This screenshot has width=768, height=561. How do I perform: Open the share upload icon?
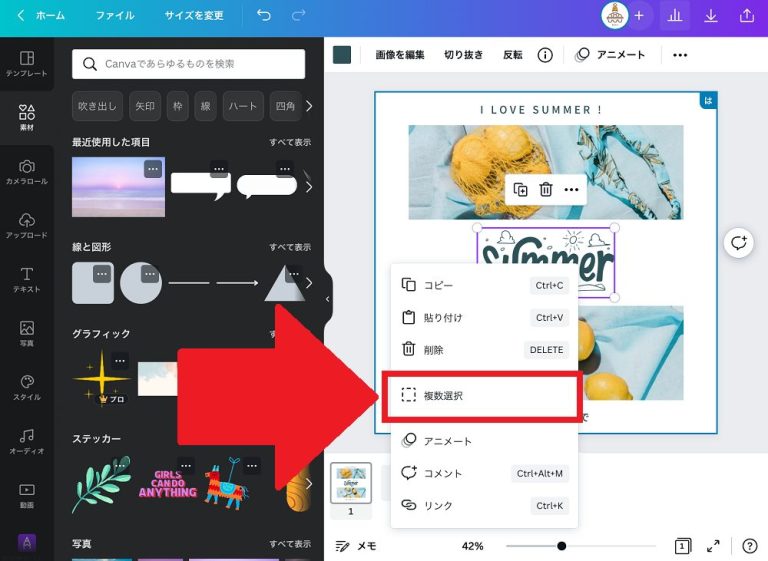747,16
